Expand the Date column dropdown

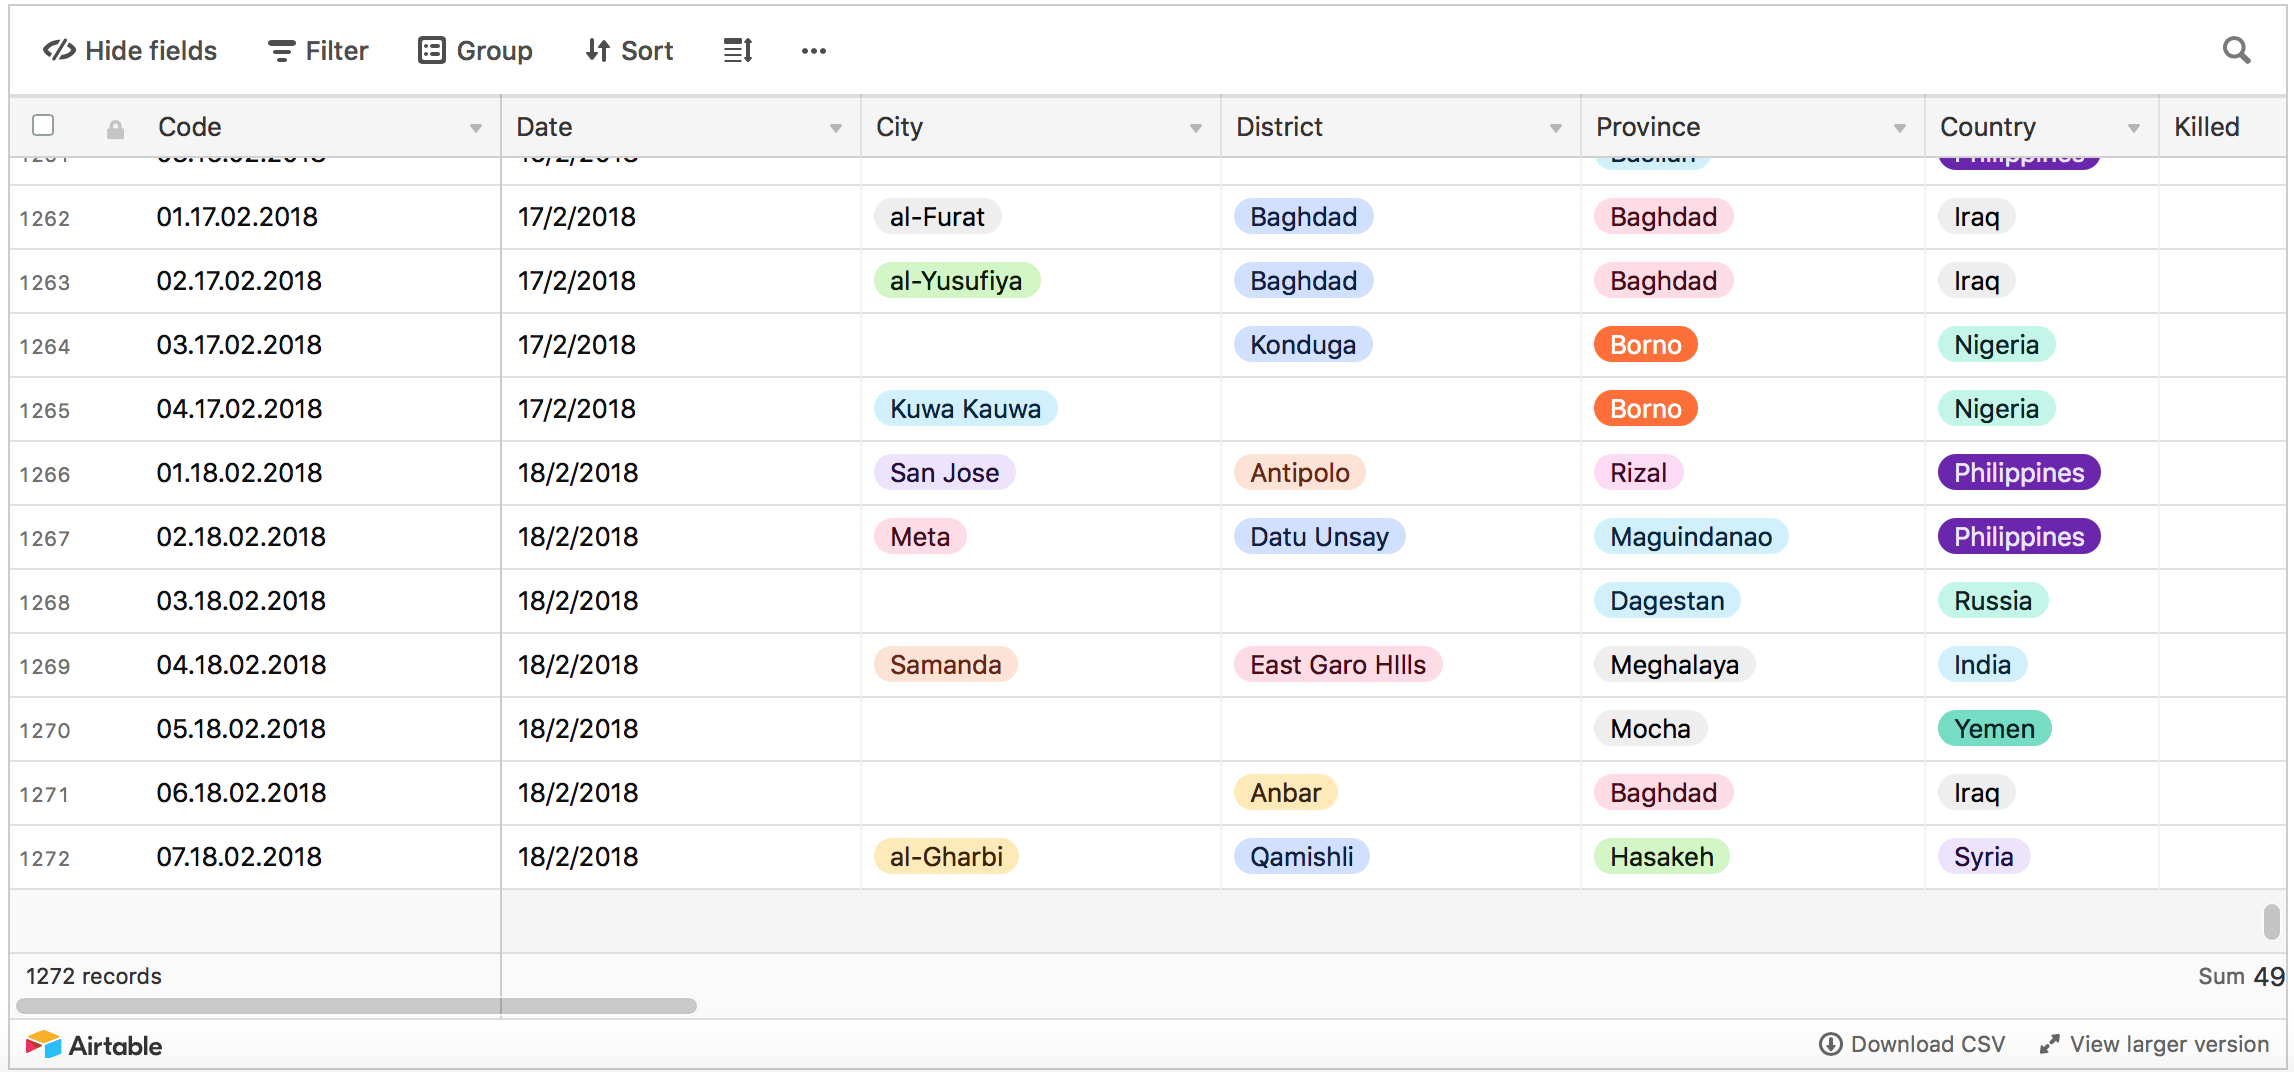836,128
